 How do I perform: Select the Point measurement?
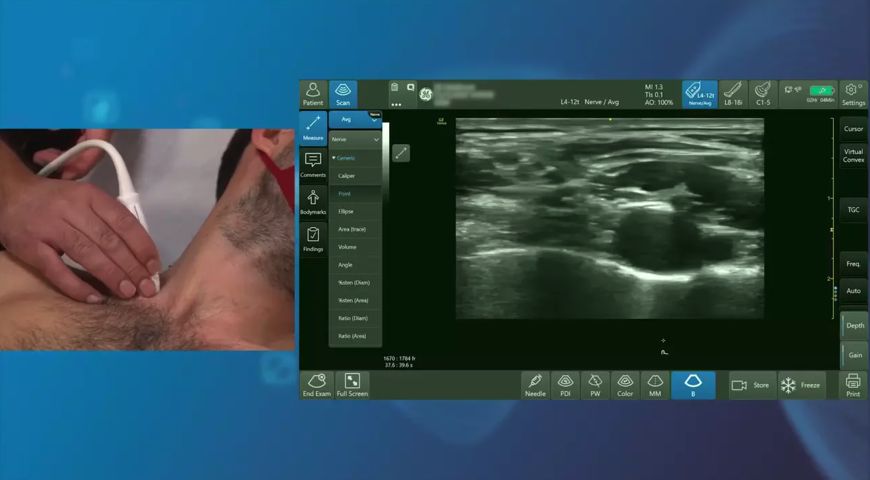point(355,194)
